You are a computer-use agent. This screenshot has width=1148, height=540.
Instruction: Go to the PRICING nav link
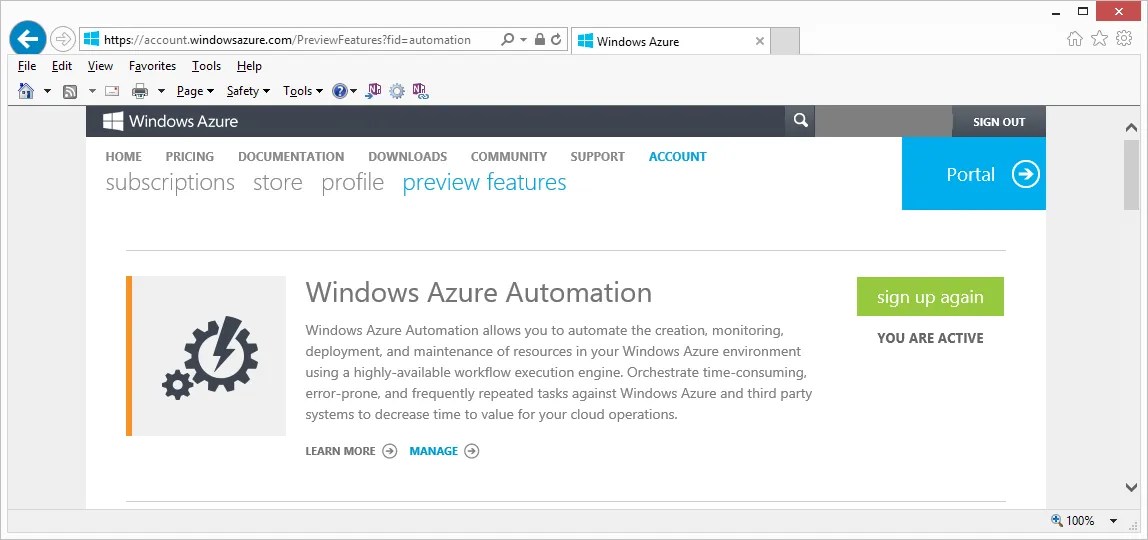click(x=190, y=157)
